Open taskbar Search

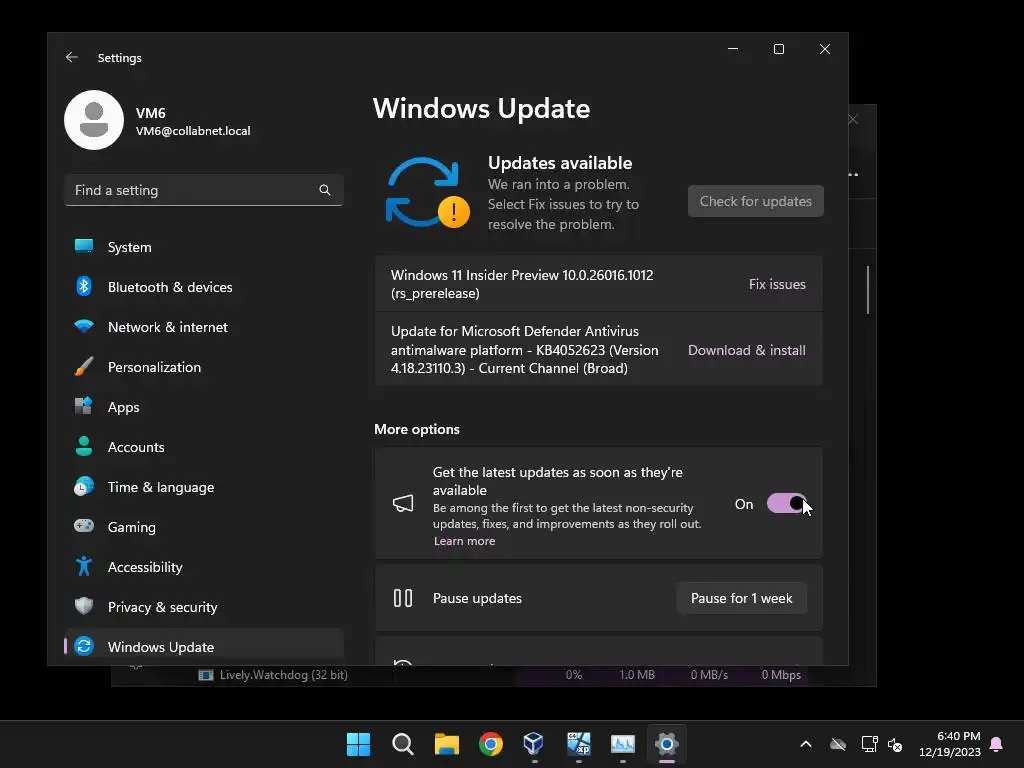402,744
